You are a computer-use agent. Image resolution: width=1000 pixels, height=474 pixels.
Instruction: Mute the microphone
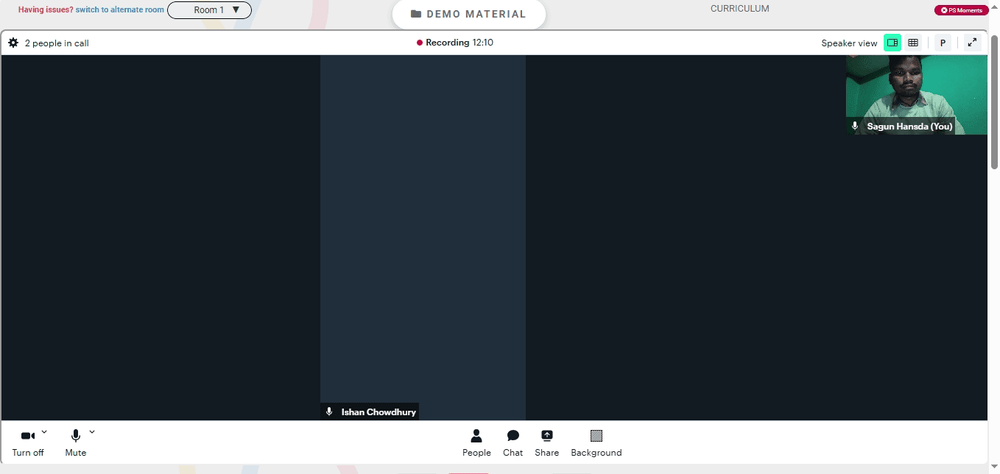75,443
